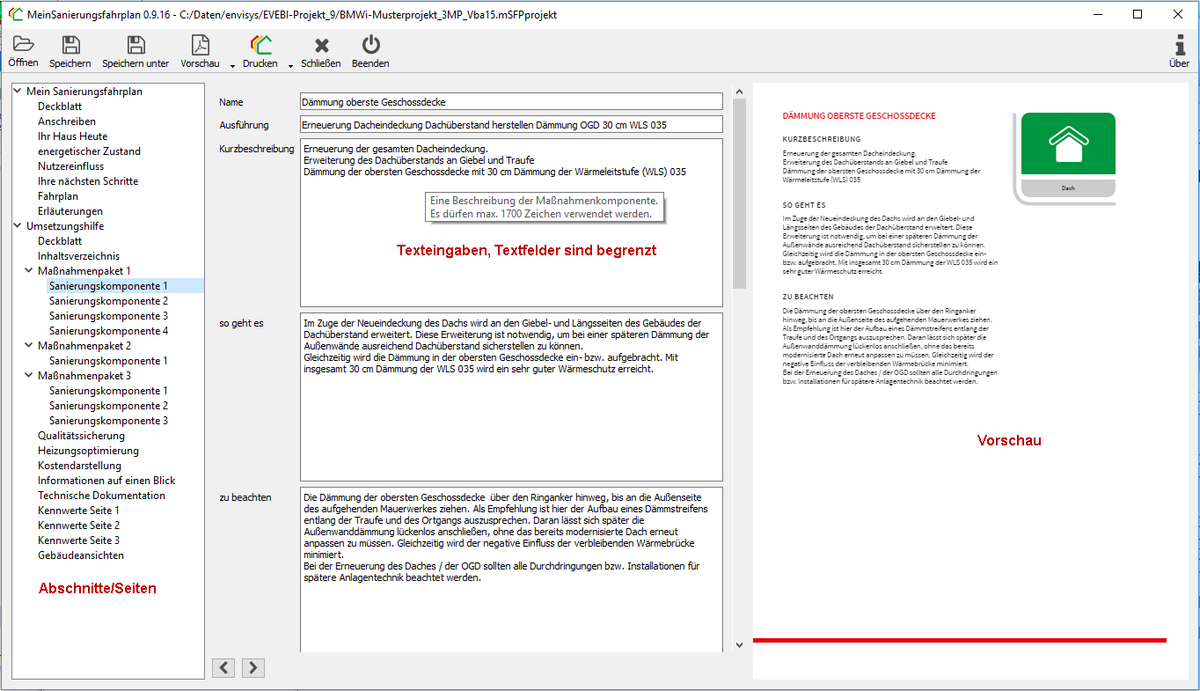Click the form's scroll up arrow

click(x=739, y=93)
